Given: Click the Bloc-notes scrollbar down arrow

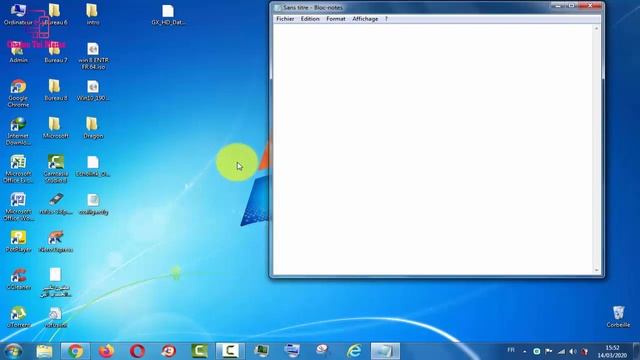Looking at the screenshot, I should point(596,271).
